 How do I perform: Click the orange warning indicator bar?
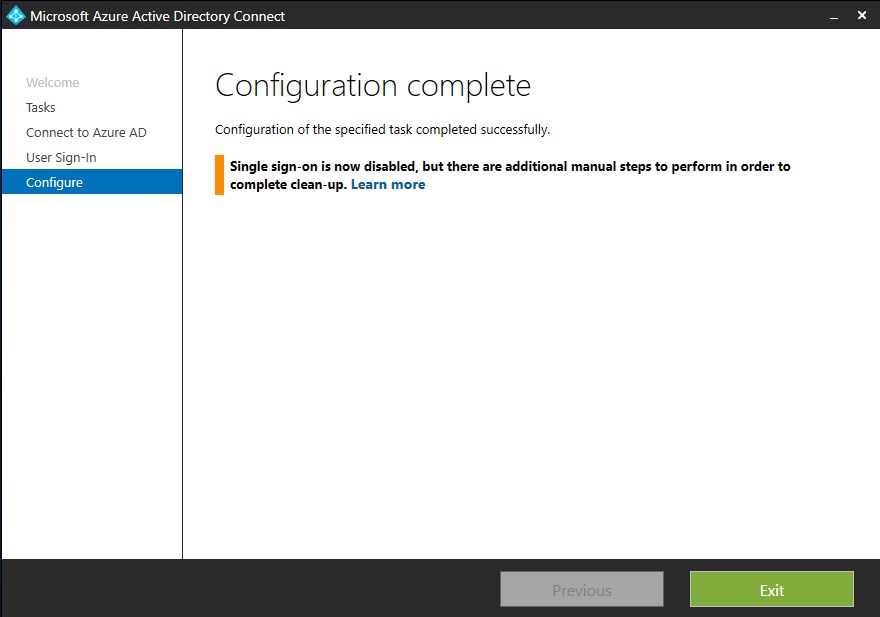[219, 175]
